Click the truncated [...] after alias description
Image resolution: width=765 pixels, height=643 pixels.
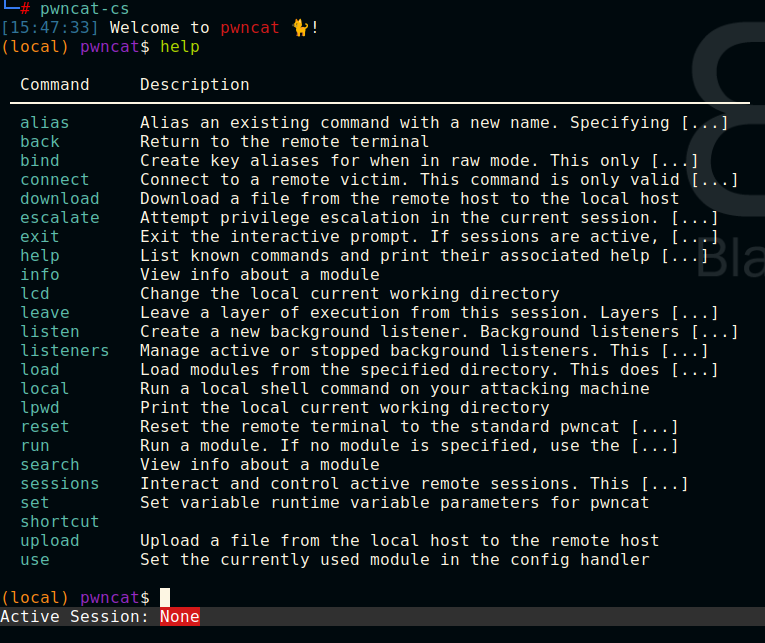coord(705,122)
